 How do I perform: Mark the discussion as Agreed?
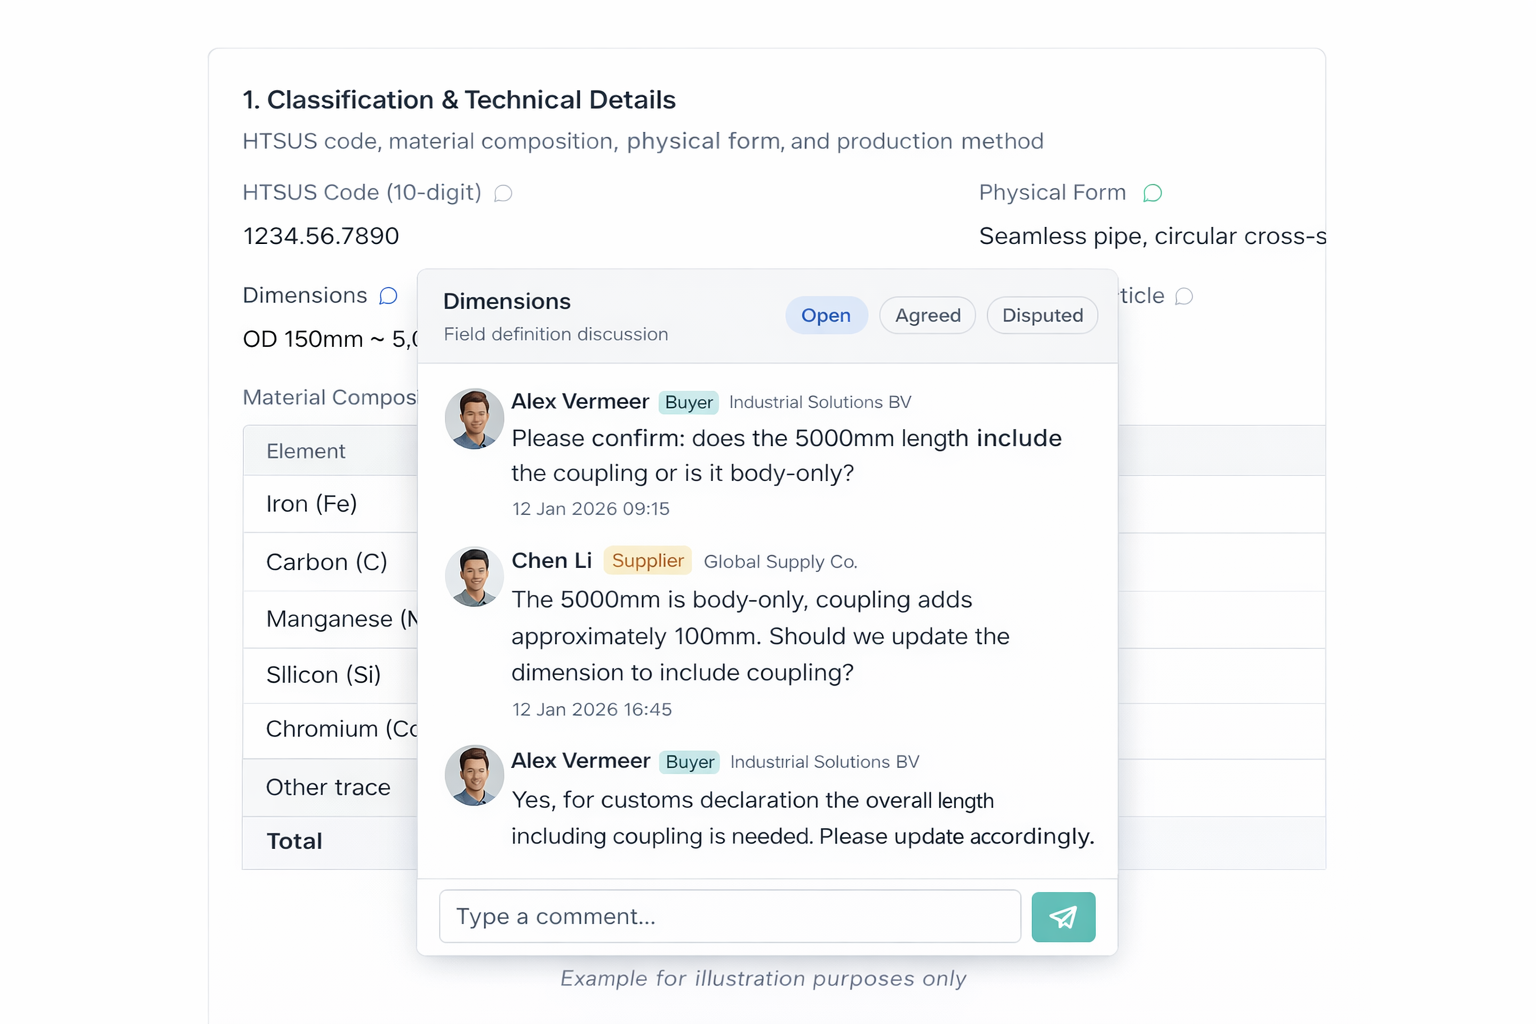click(927, 316)
